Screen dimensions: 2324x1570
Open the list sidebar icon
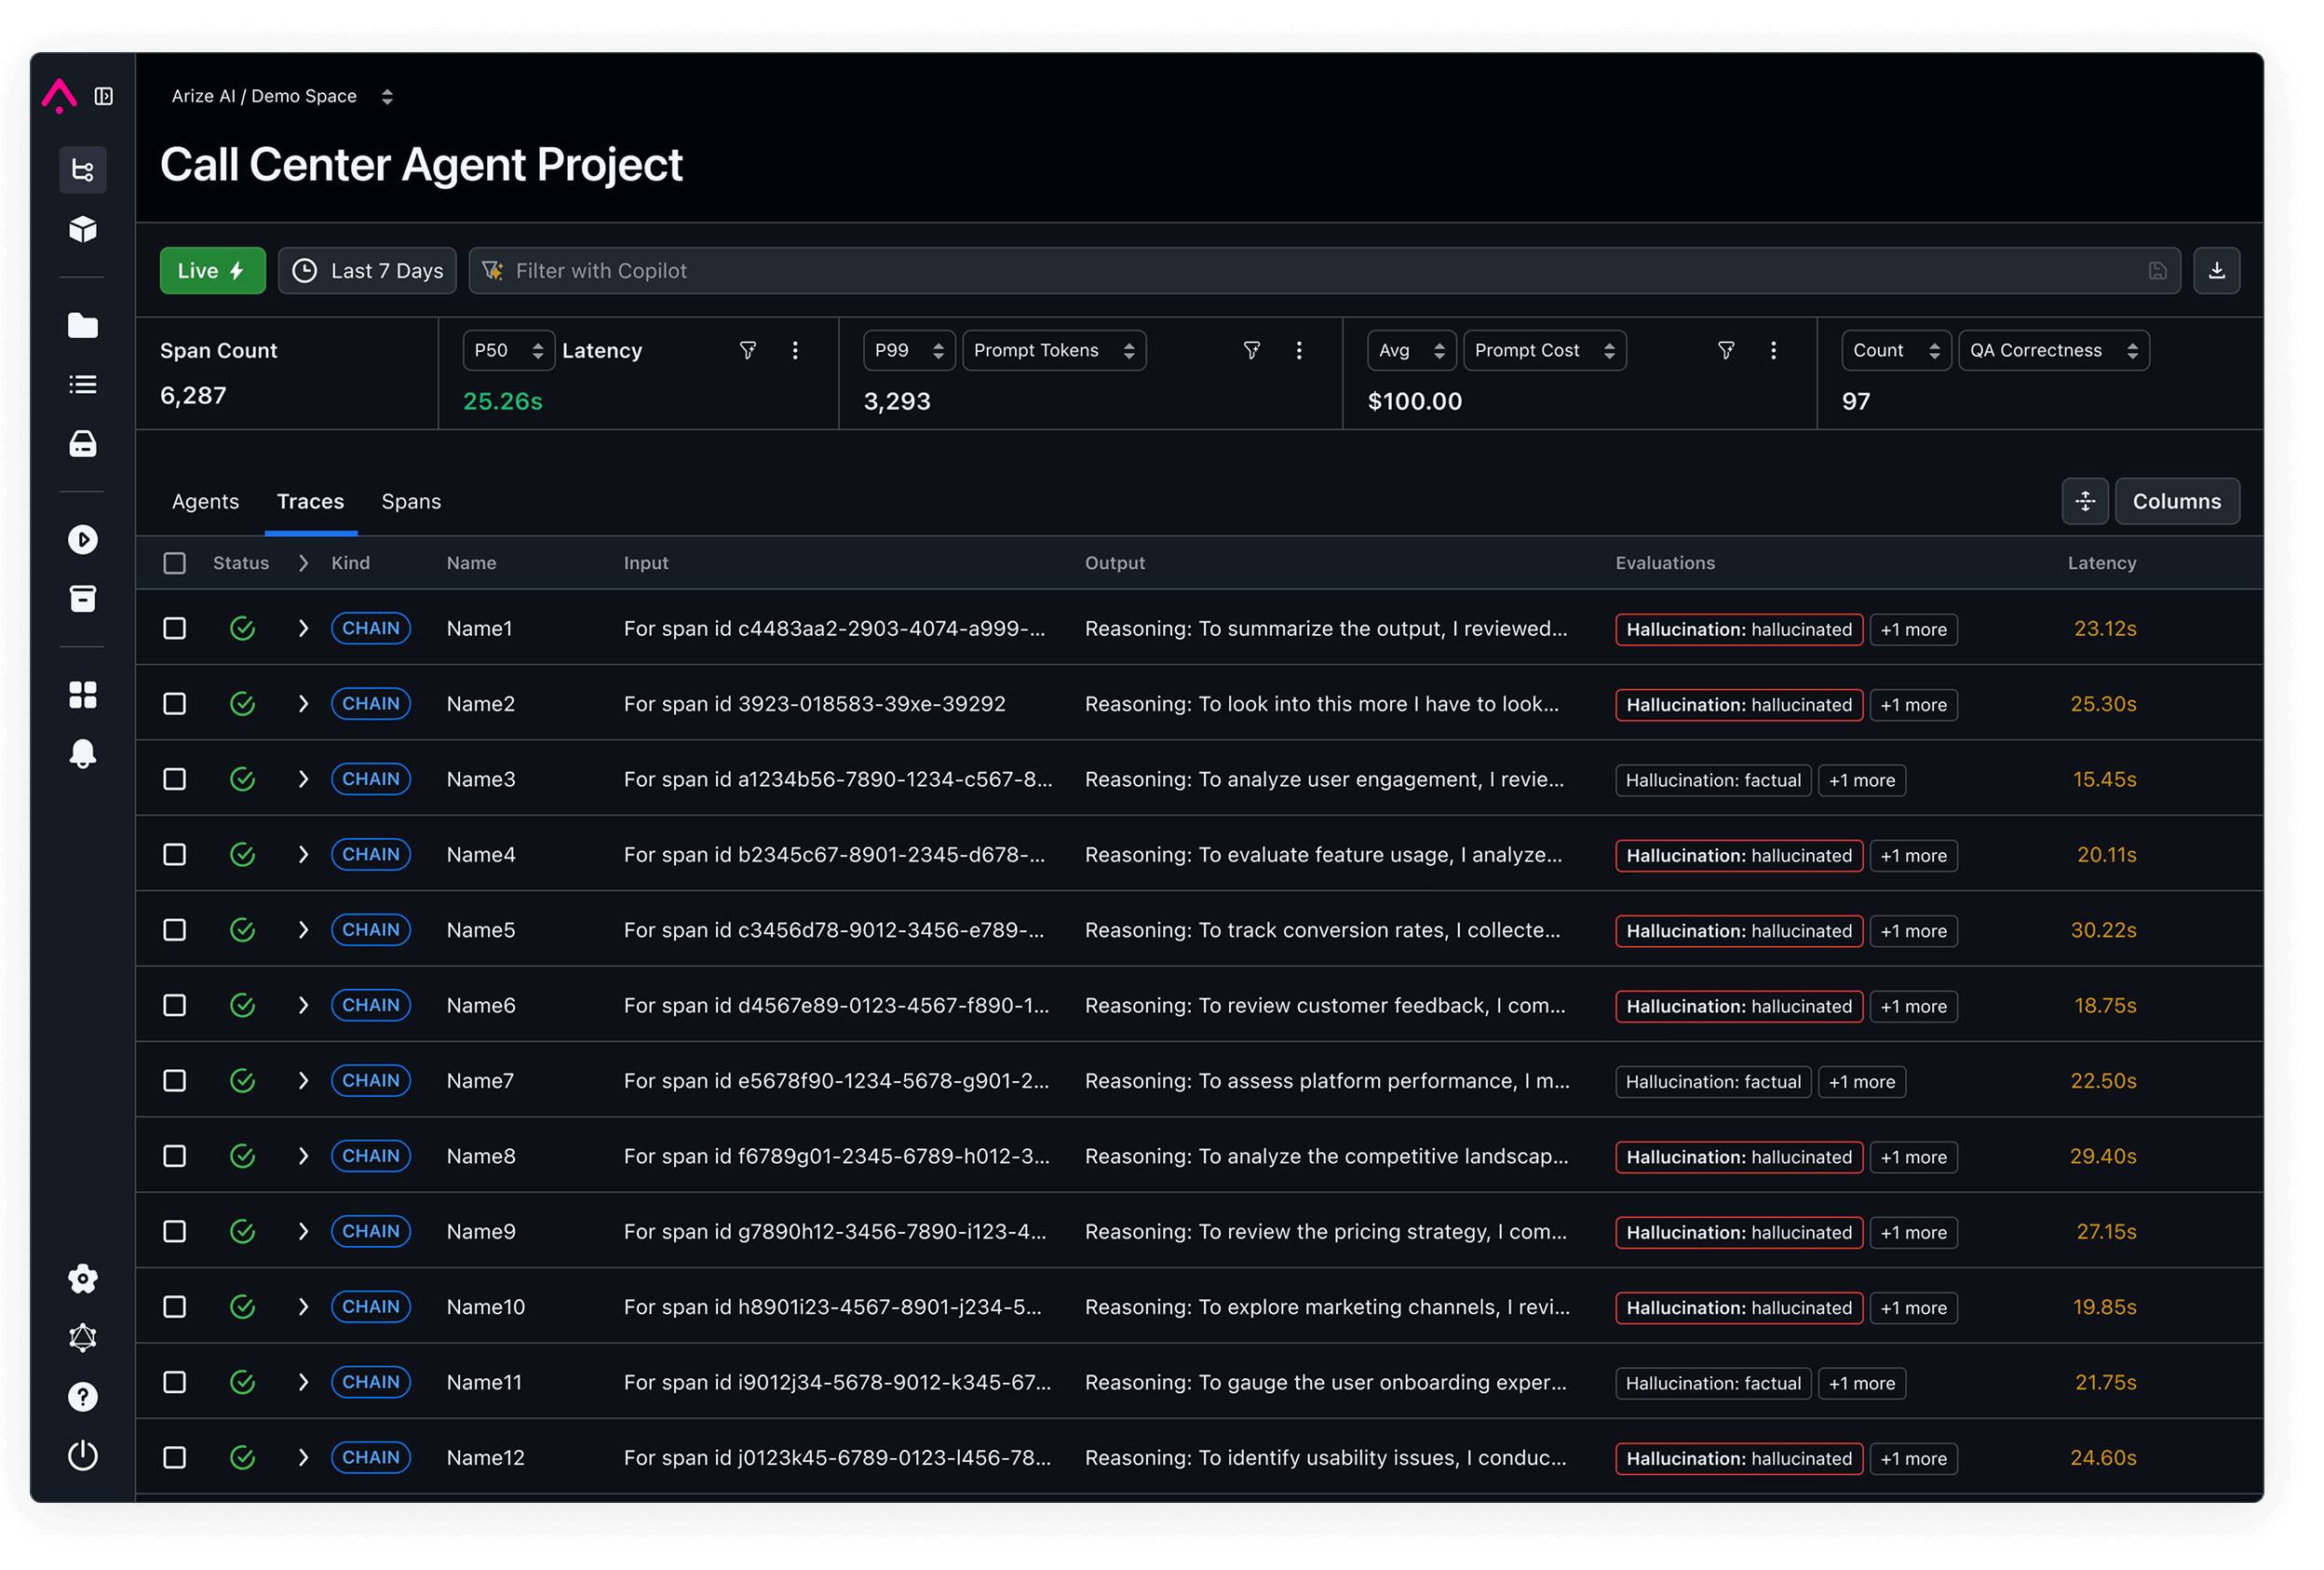click(83, 385)
